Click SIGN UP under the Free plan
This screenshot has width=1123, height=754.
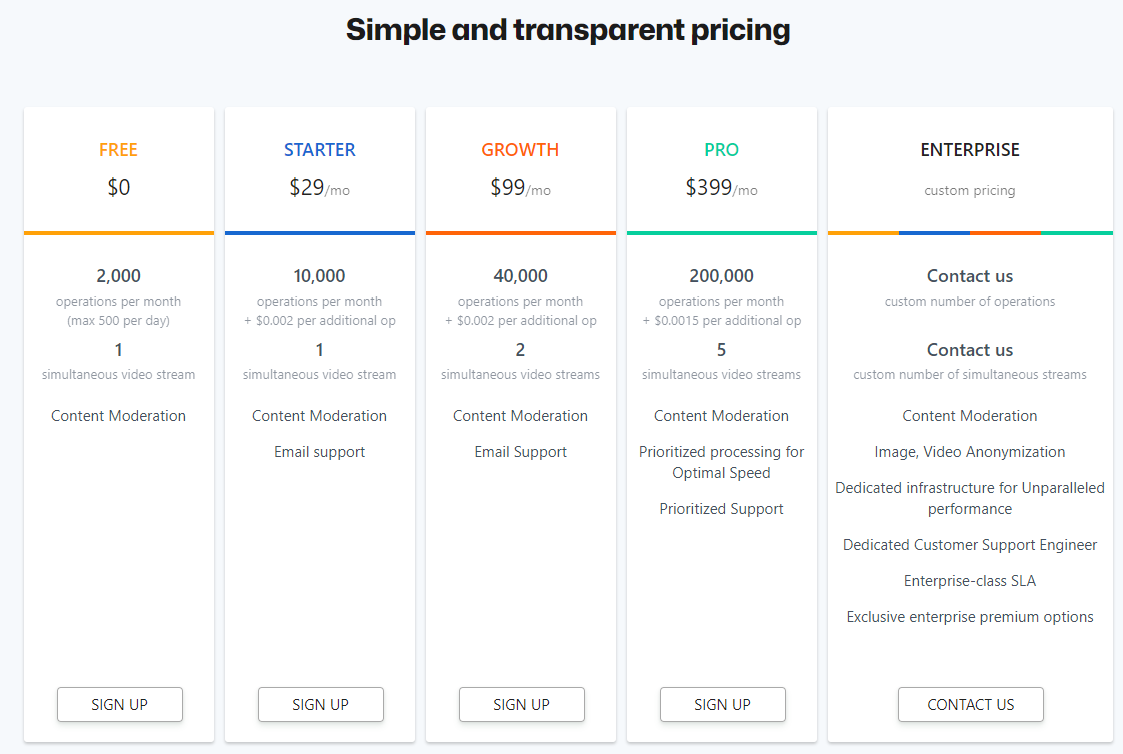coord(119,704)
